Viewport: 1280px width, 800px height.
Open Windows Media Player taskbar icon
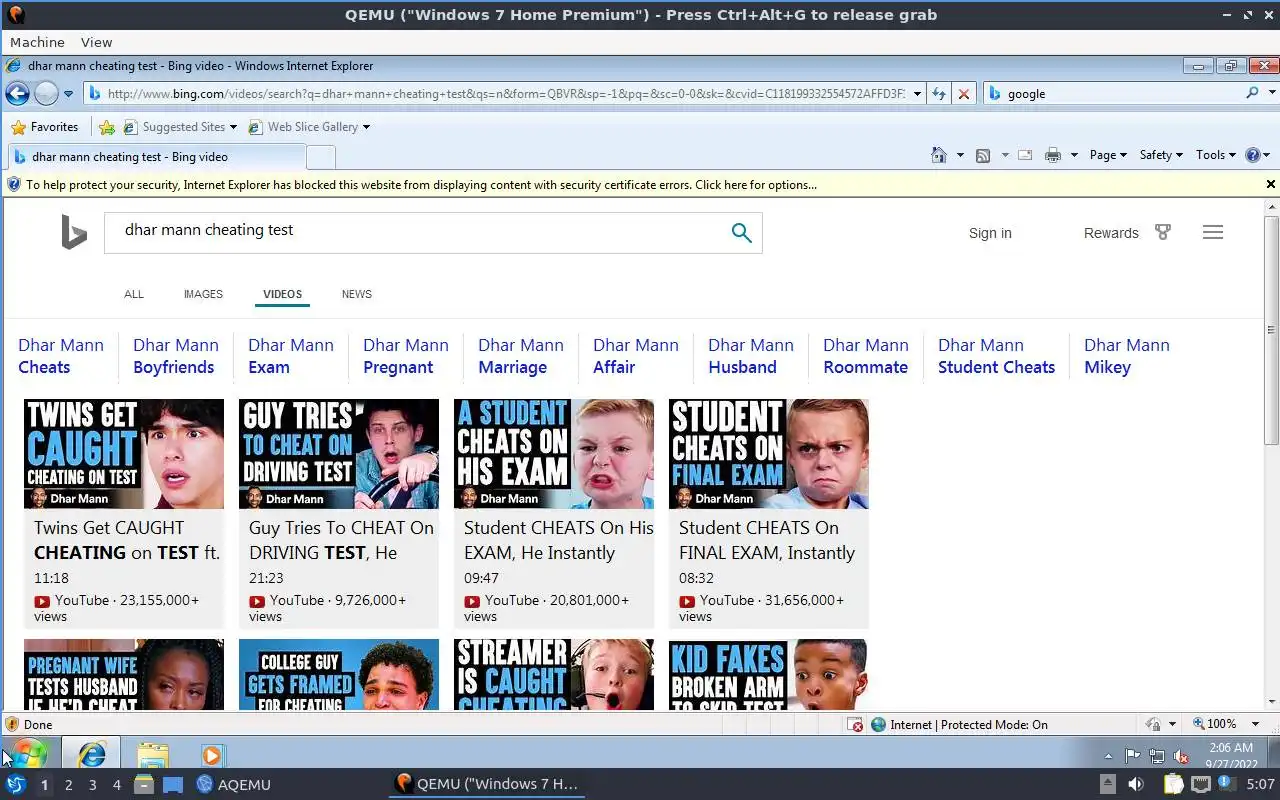tap(211, 754)
